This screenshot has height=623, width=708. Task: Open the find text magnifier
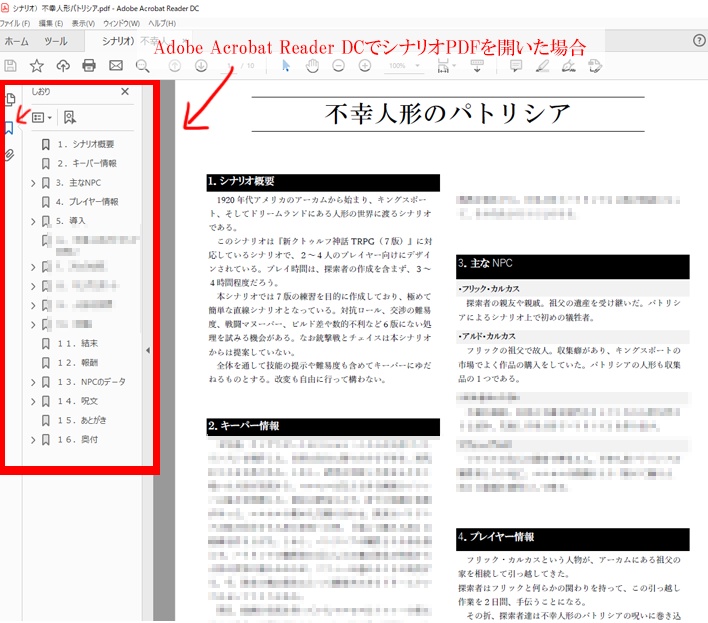coord(143,66)
